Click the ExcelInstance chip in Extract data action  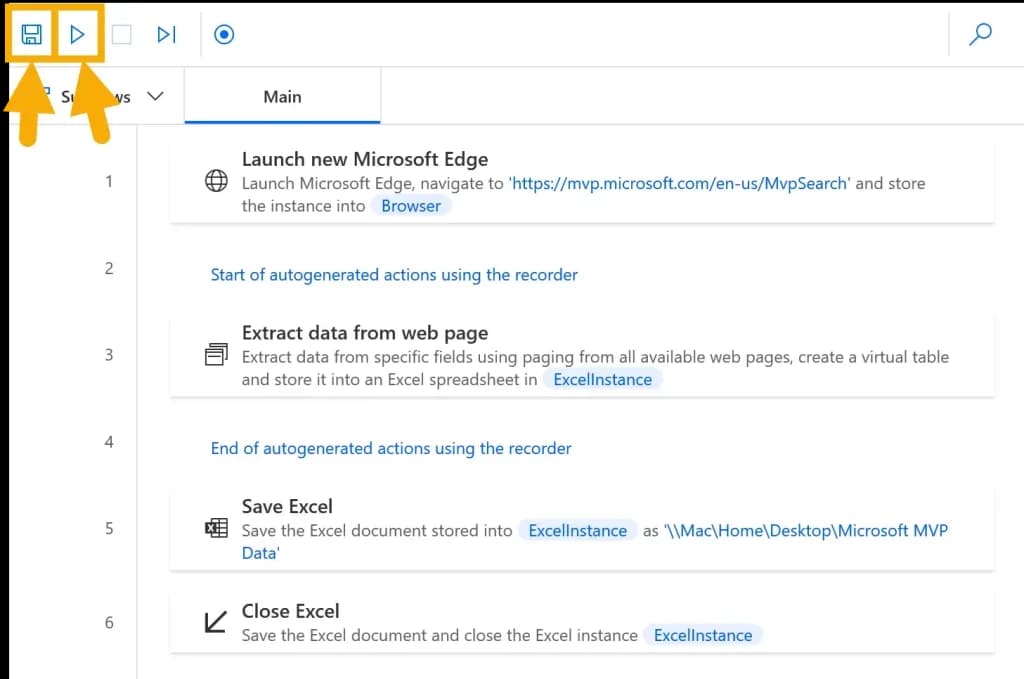pos(602,379)
